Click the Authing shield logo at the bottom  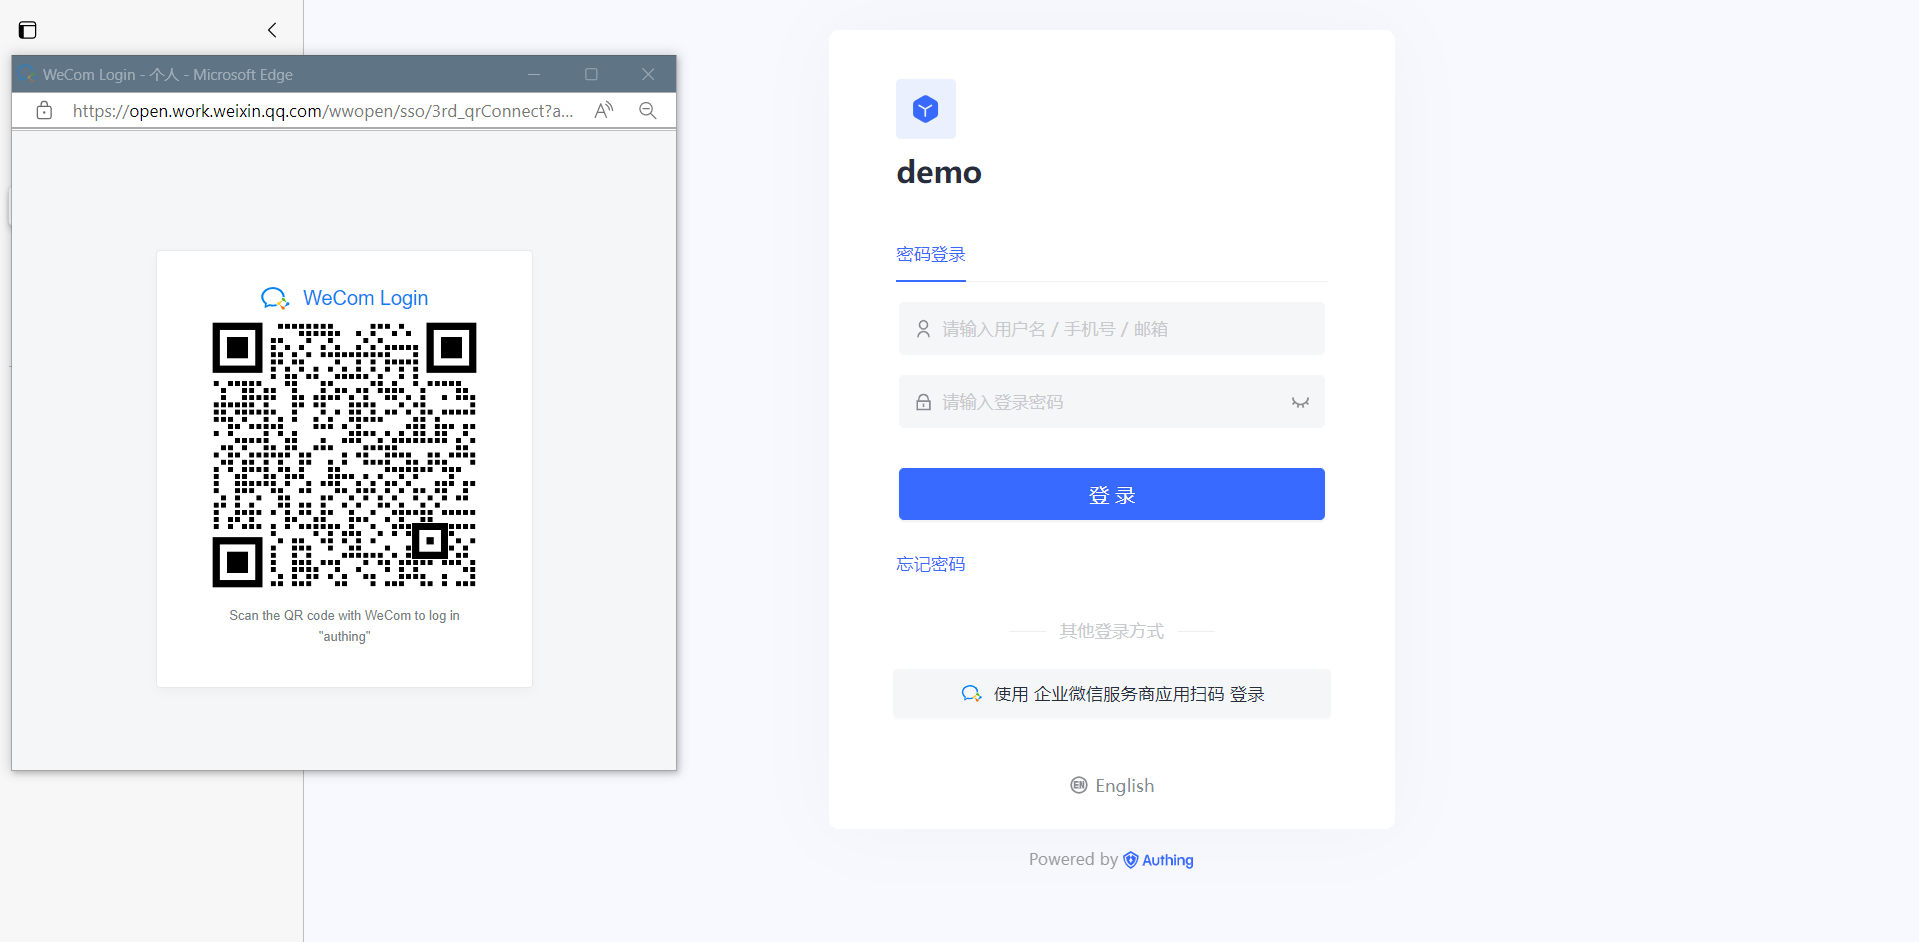click(x=1130, y=859)
